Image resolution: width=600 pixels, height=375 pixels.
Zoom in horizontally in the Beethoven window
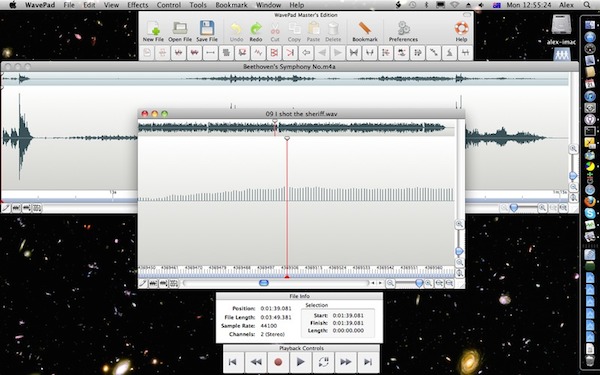[x=542, y=208]
